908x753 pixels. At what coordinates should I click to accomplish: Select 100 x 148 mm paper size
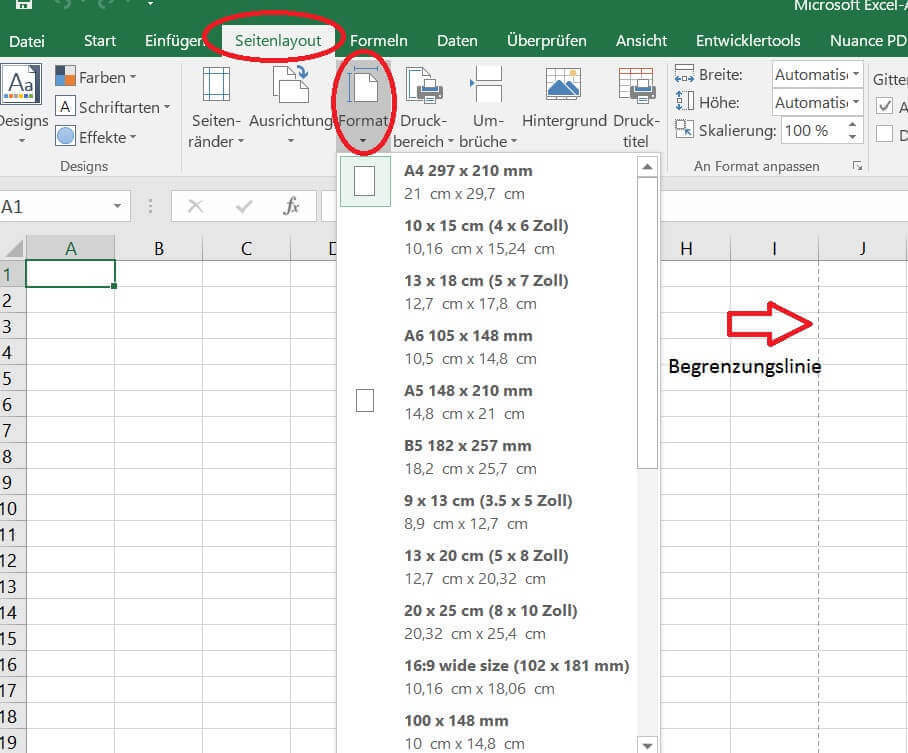[x=488, y=731]
